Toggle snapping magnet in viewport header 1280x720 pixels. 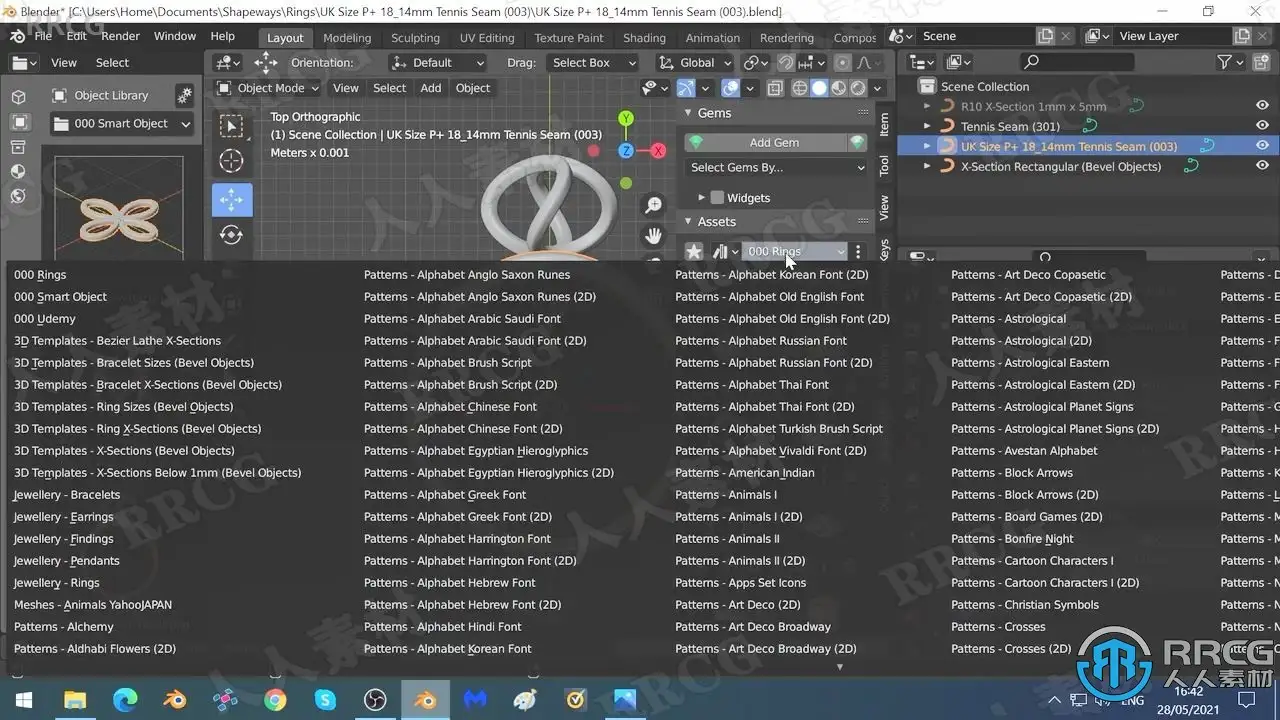(786, 62)
